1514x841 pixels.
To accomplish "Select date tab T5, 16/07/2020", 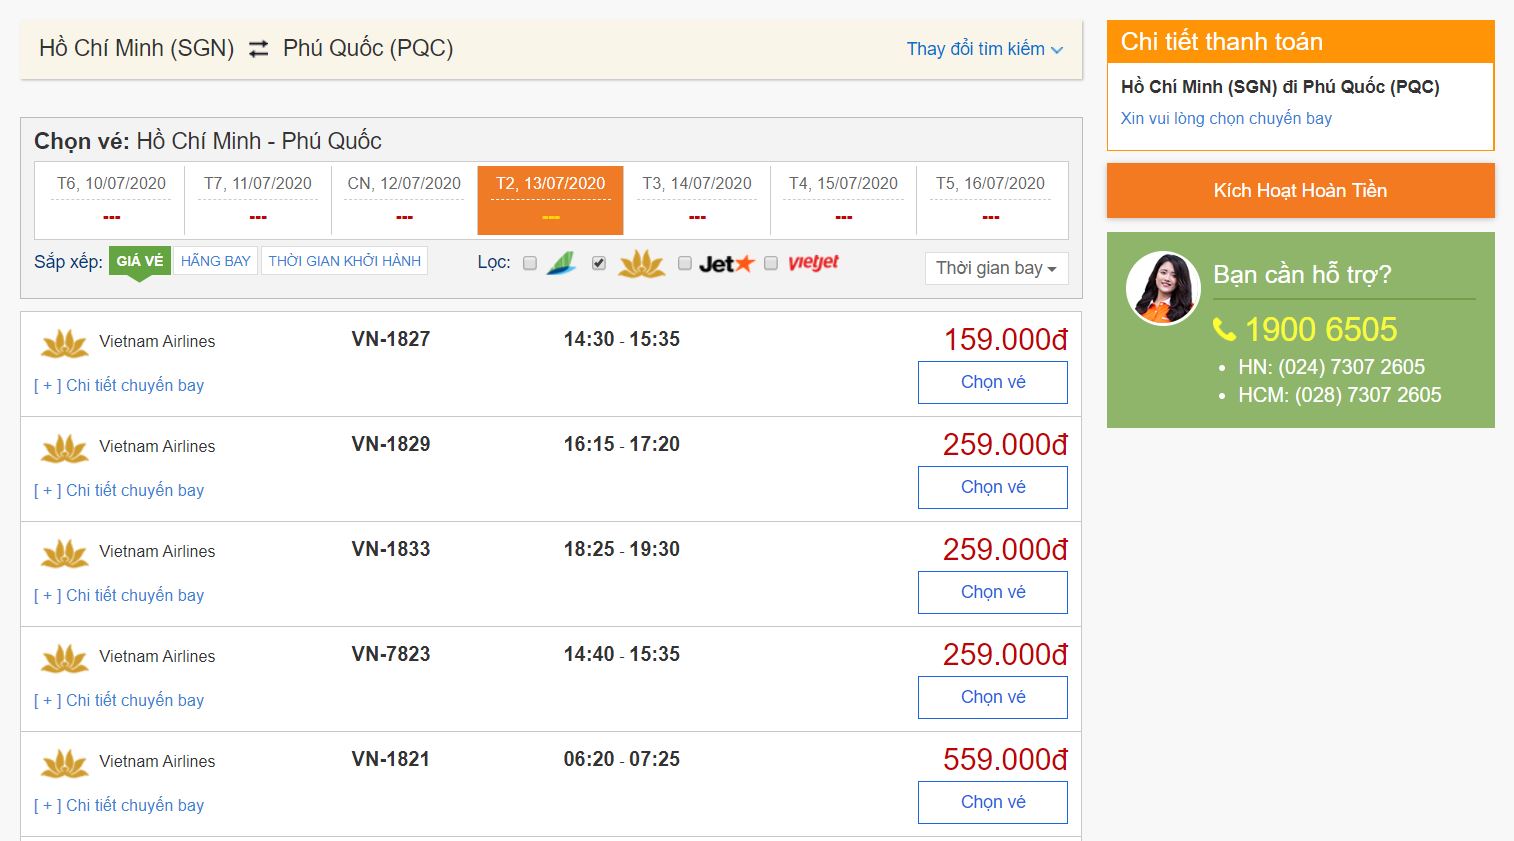I will (990, 199).
